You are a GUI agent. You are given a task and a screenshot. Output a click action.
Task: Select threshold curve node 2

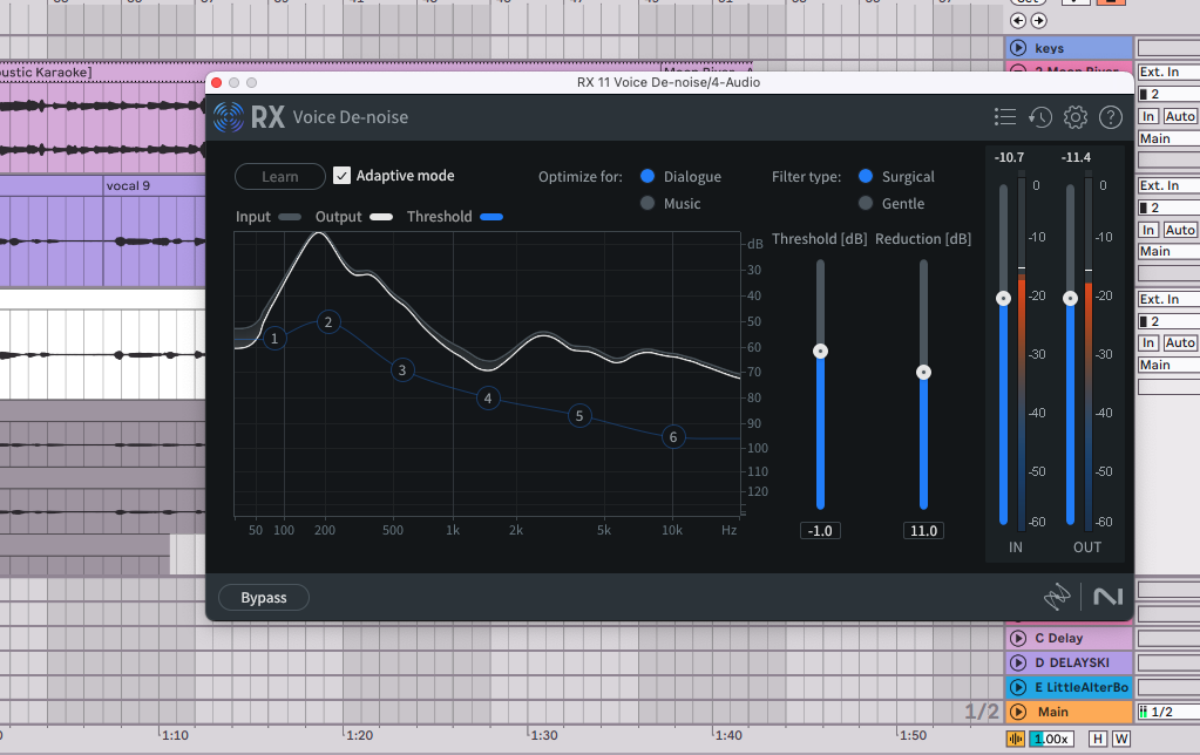pyautogui.click(x=328, y=322)
